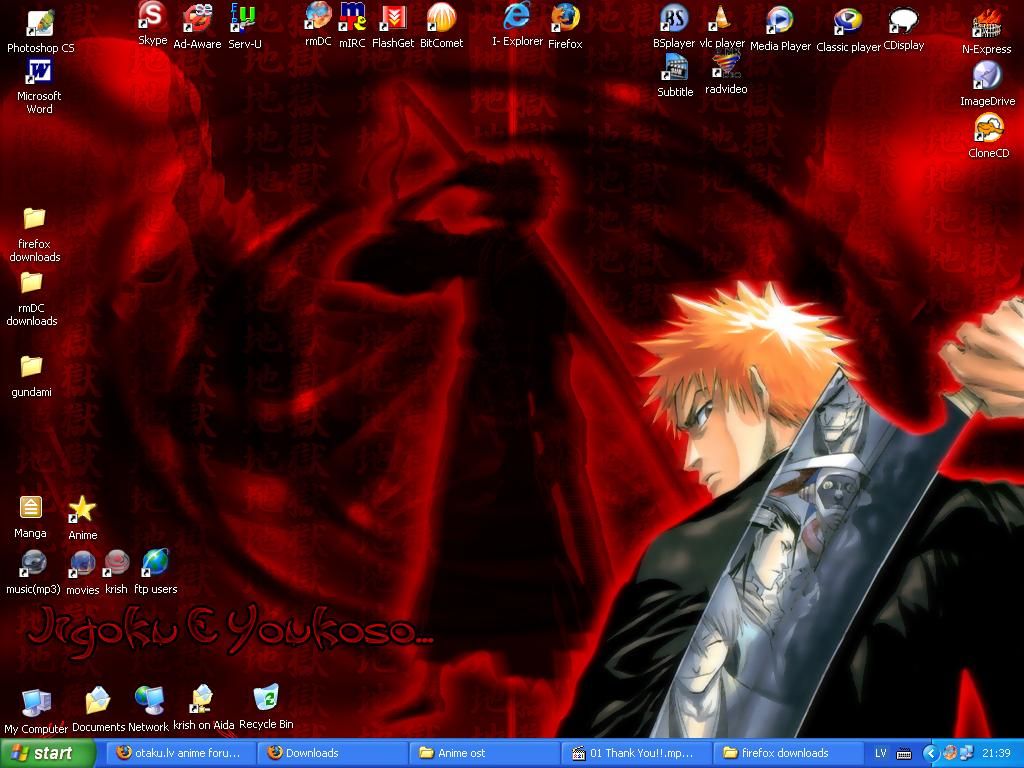Viewport: 1024px width, 768px height.
Task: Open the I-Explorer desktop icon
Action: tap(517, 16)
